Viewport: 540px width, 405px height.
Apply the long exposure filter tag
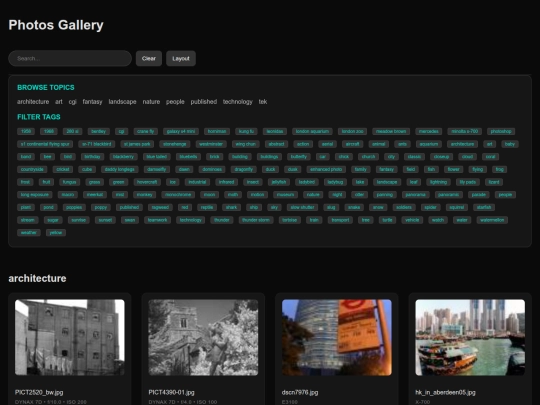(x=35, y=195)
